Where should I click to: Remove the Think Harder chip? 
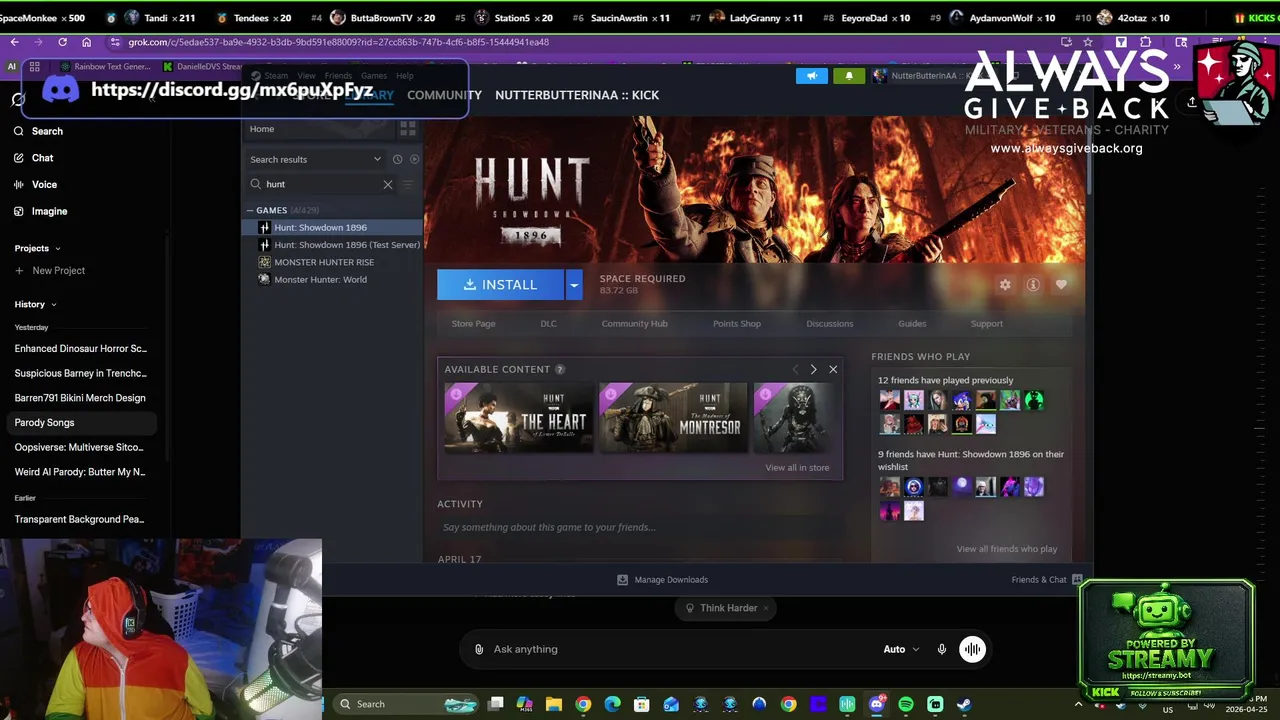pos(766,608)
